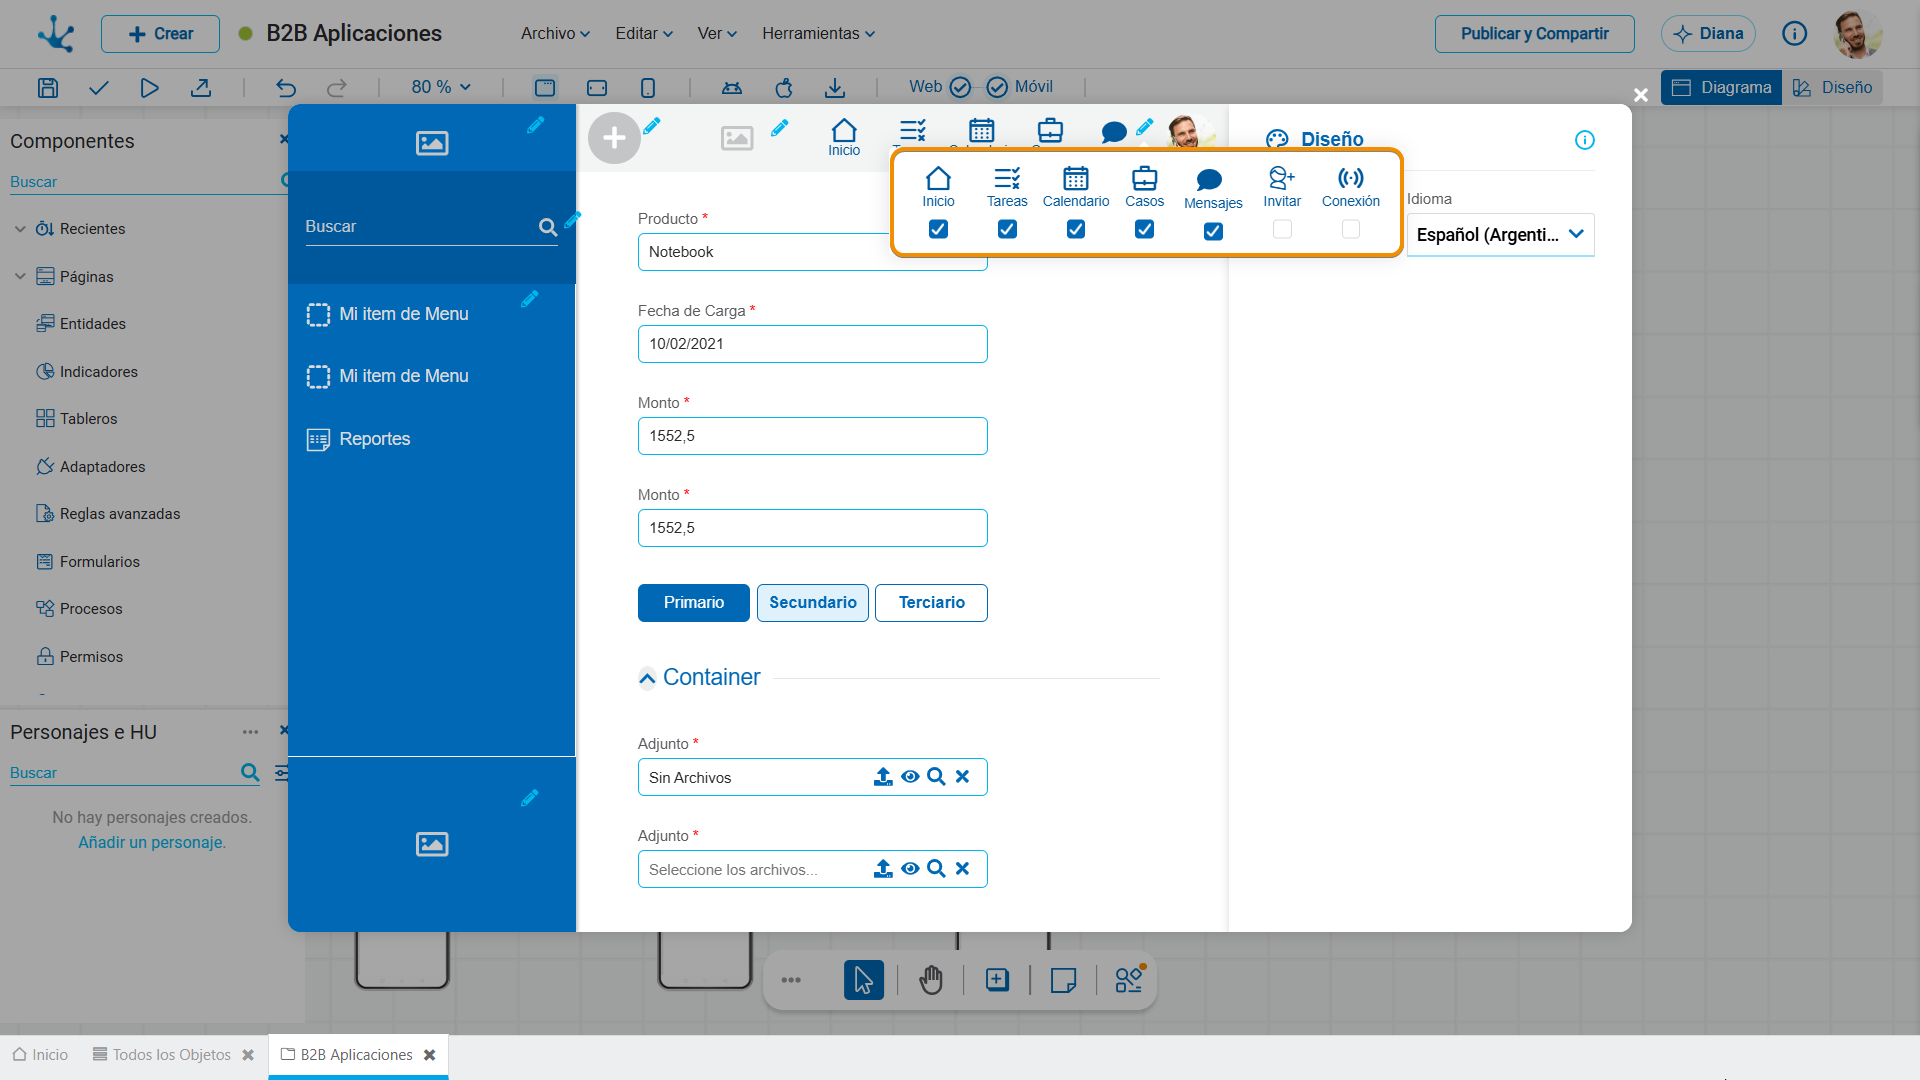Click the Primario button
Image resolution: width=1920 pixels, height=1080 pixels.
693,603
